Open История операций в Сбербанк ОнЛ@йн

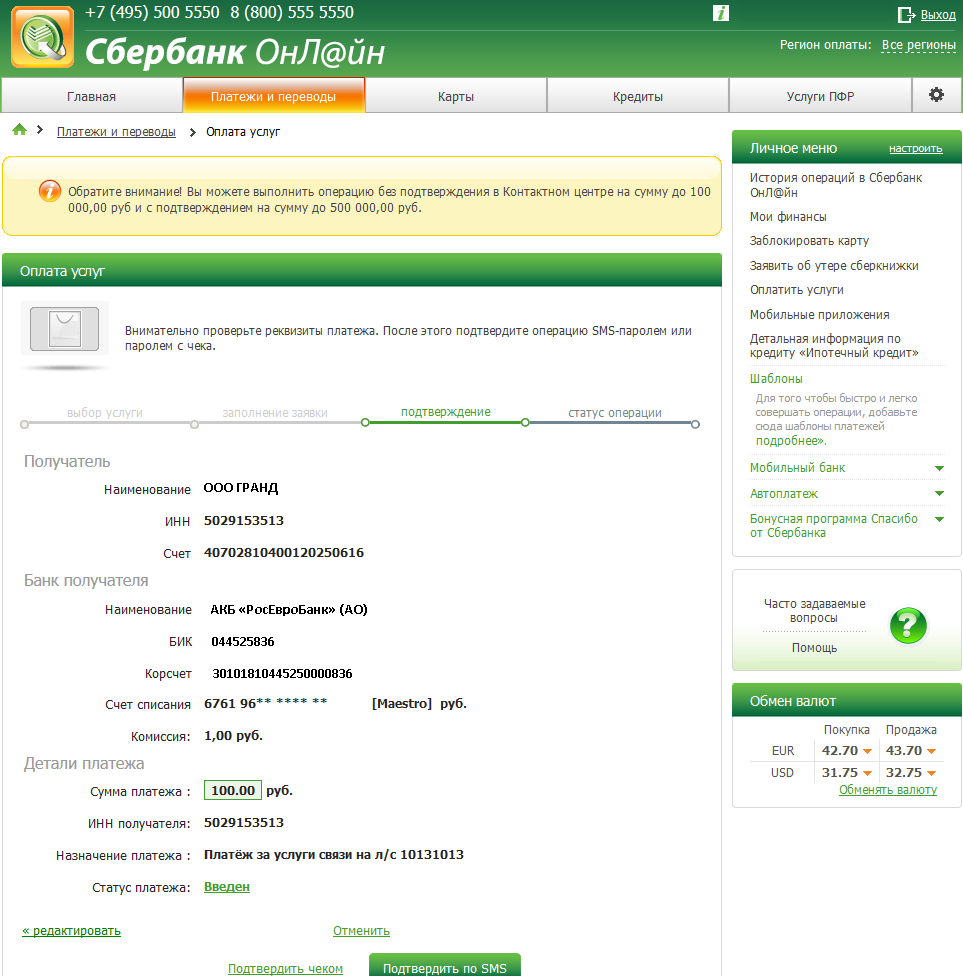pyautogui.click(x=836, y=185)
